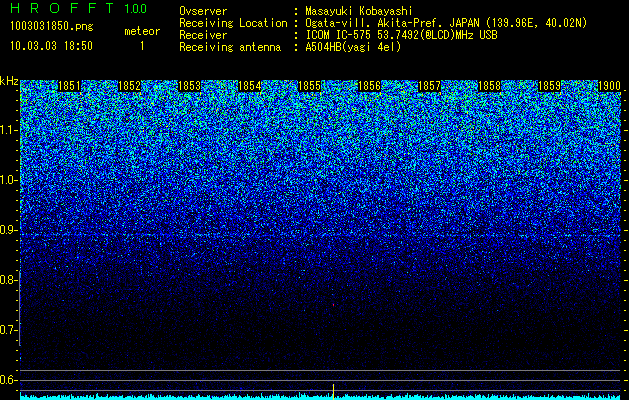Click the Receiving antenna field label
Viewport: 629px width, 400px height.
[230, 47]
